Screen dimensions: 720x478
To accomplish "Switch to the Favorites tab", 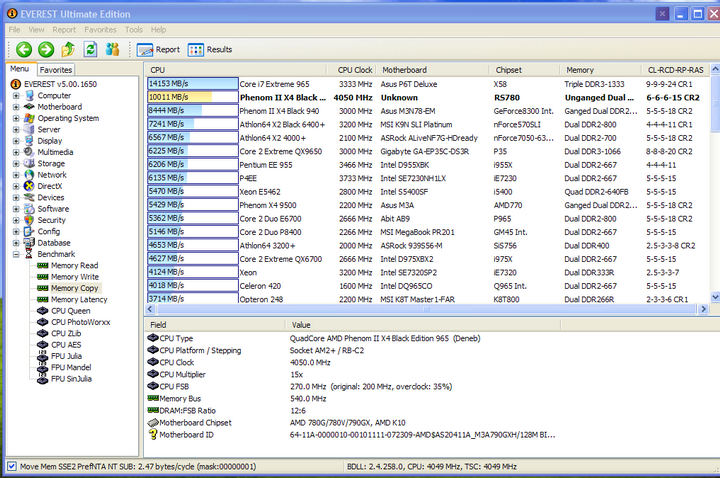I will pos(56,70).
